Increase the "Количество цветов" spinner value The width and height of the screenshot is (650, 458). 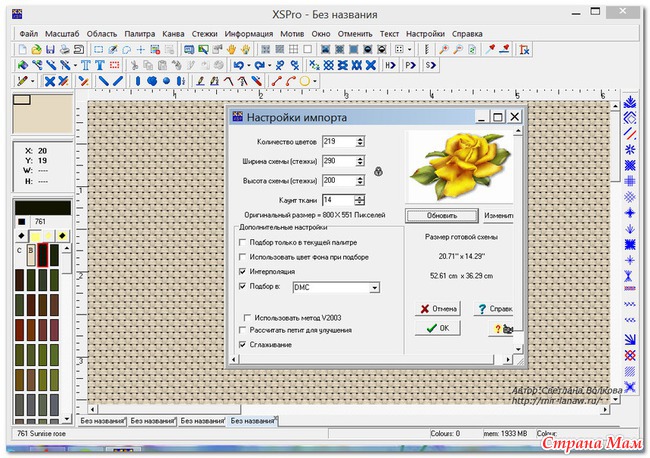pos(360,137)
